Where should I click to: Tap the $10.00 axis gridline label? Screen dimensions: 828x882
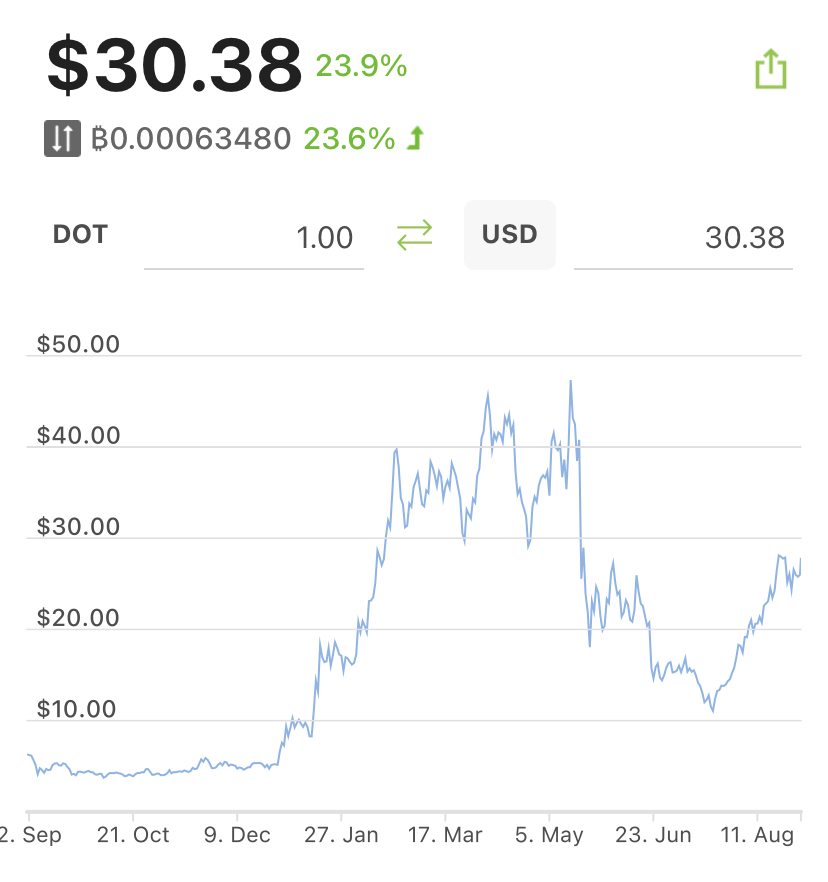point(76,709)
